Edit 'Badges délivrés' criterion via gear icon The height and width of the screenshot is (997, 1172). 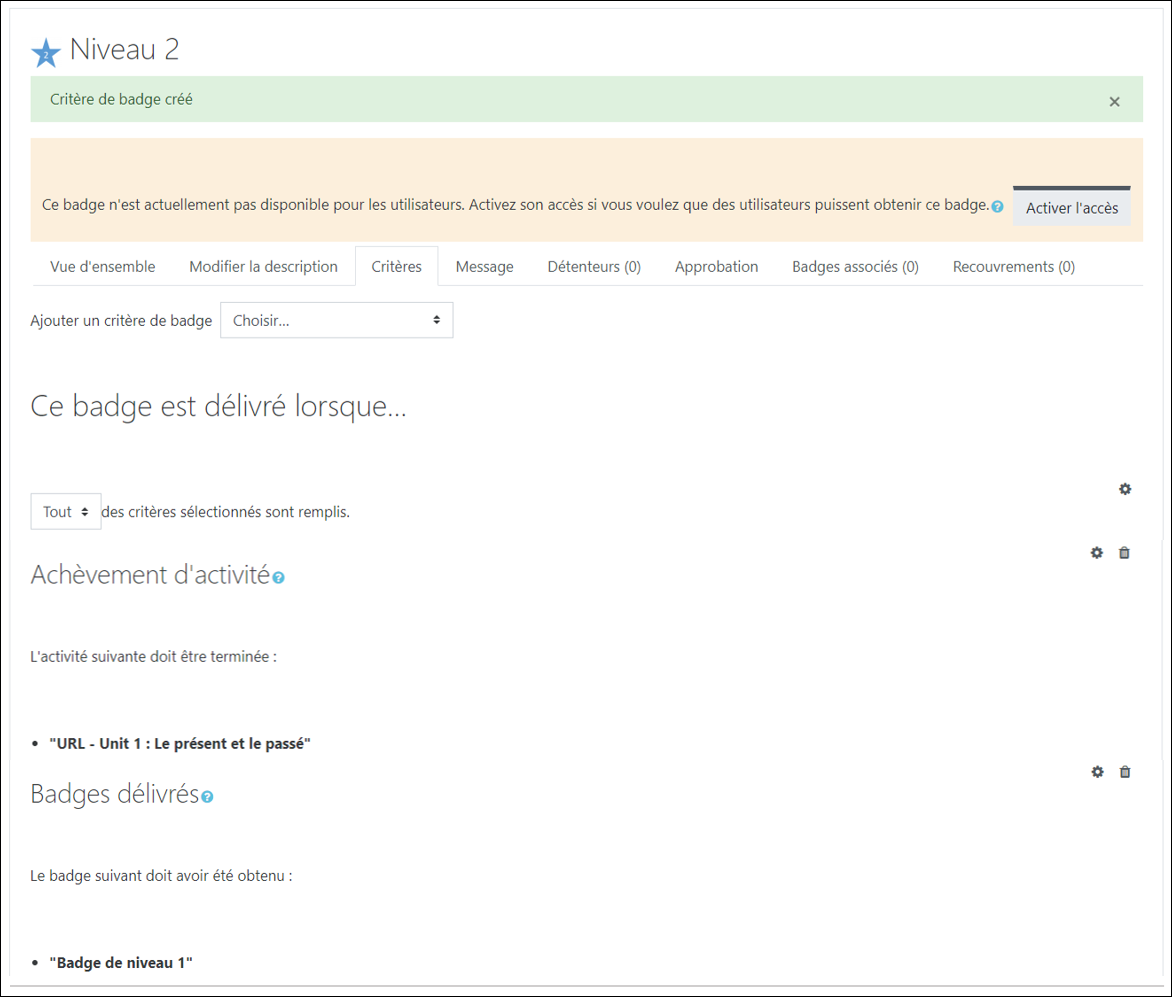click(1097, 772)
